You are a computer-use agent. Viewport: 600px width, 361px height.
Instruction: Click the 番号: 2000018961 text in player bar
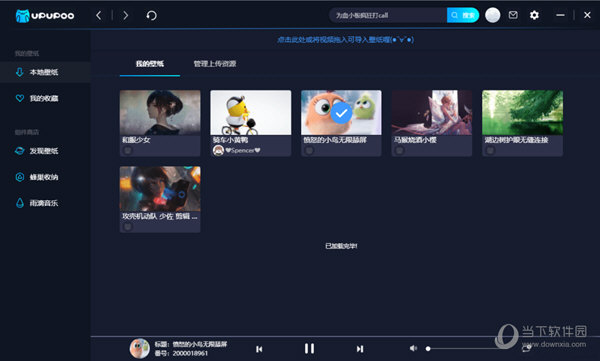pyautogui.click(x=181, y=353)
